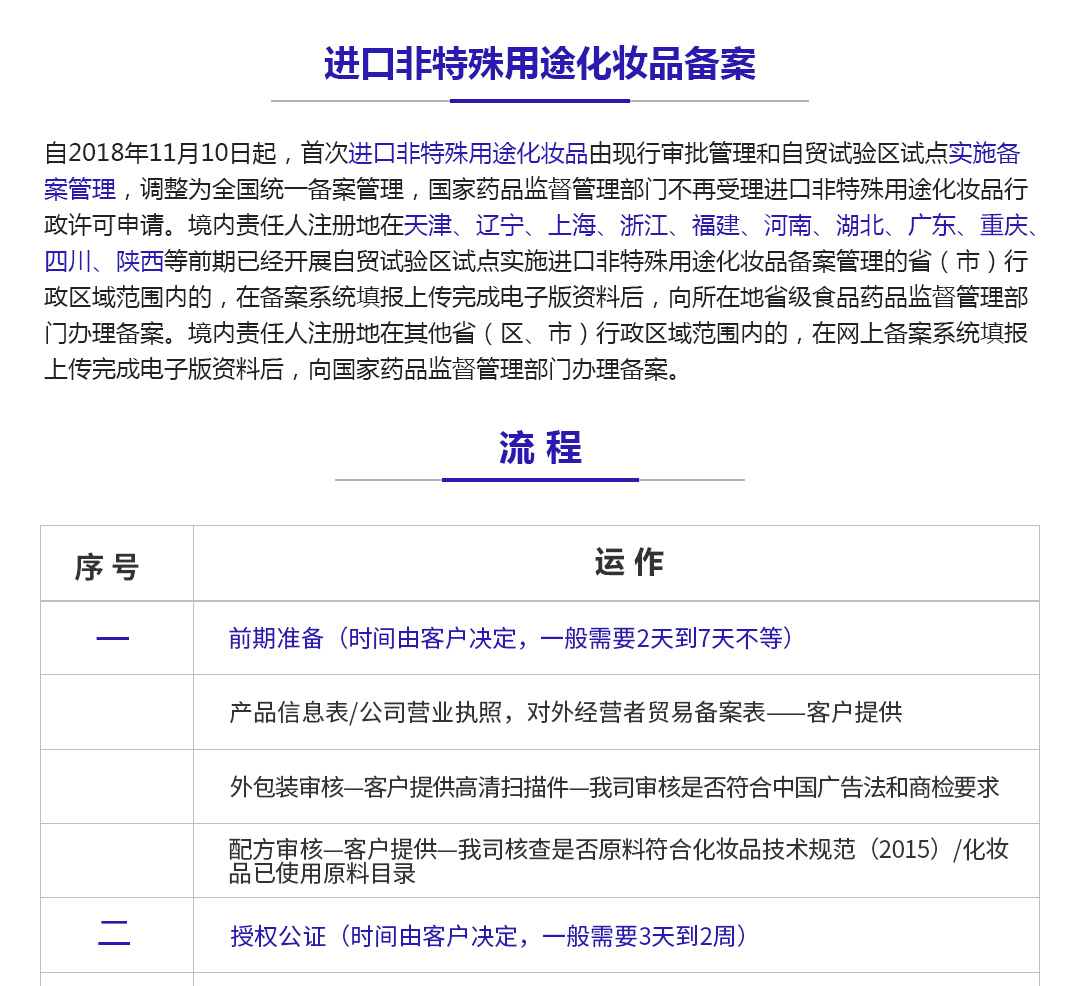This screenshot has height=986, width=1080.
Task: Click the 四川 link
Action: (68, 261)
